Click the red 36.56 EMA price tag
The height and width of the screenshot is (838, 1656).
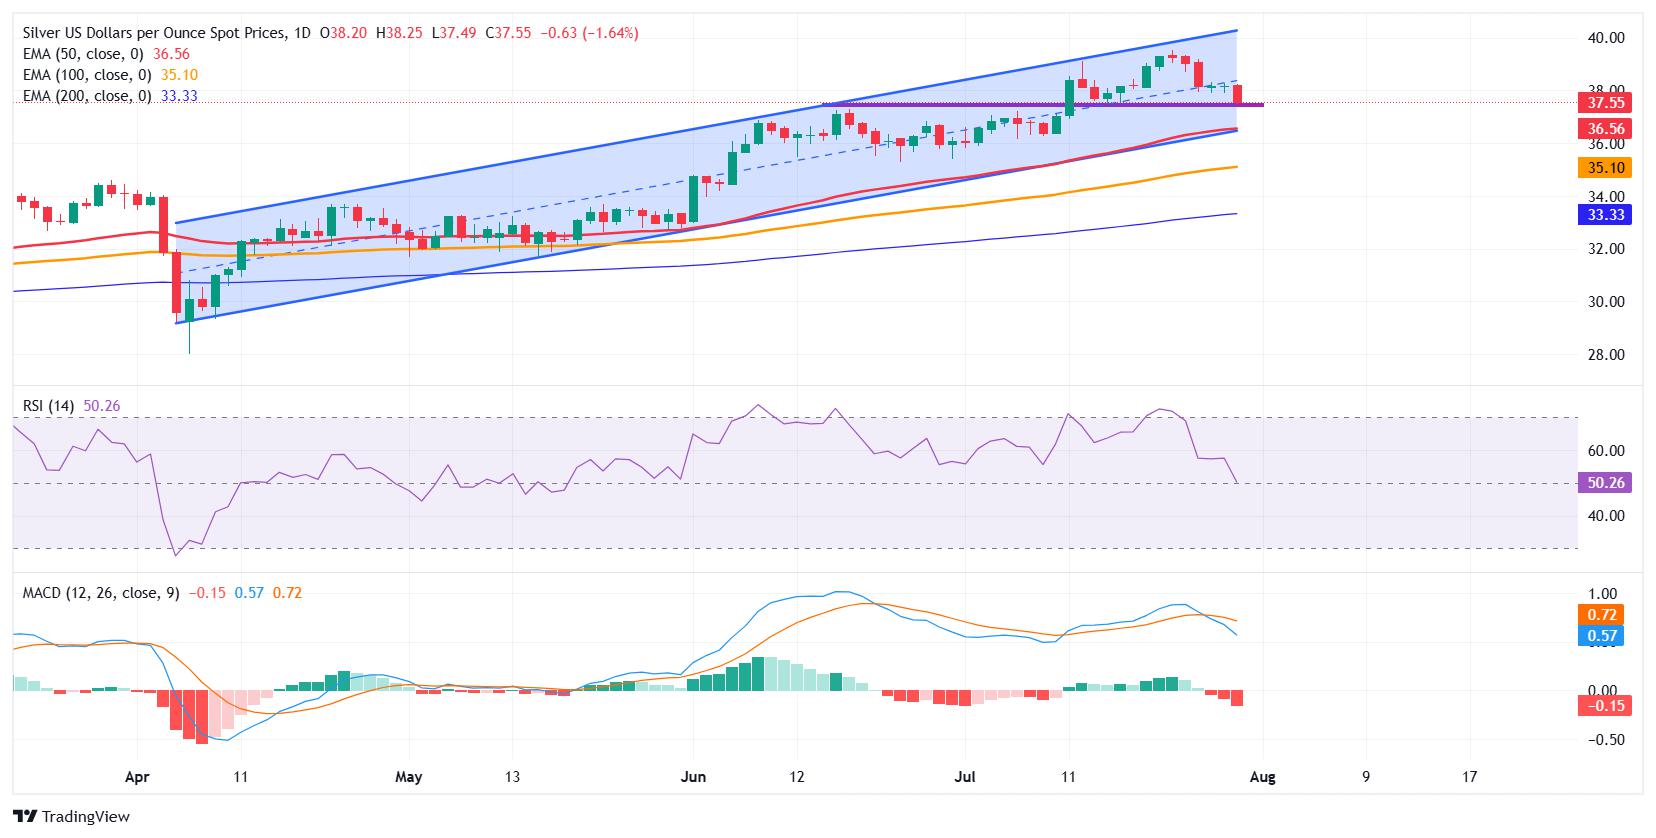click(x=1601, y=128)
